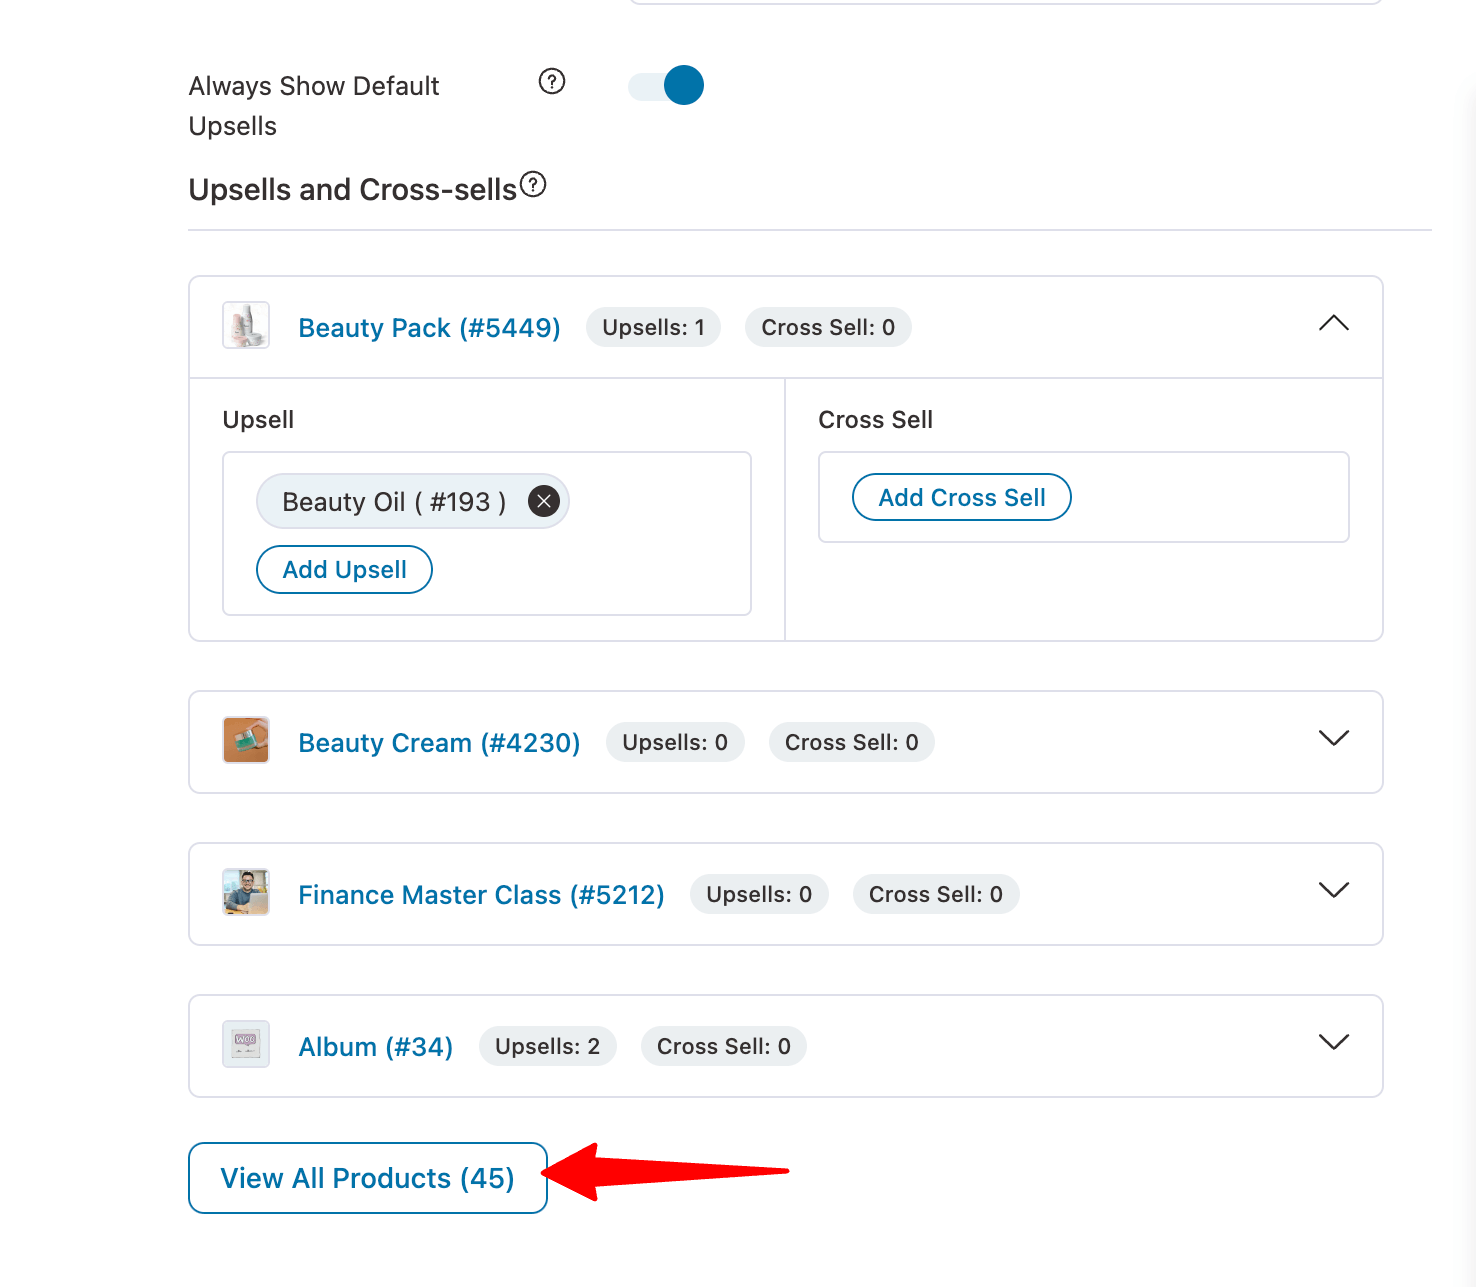Click help icon beside Always Show Default Upsells
The width and height of the screenshot is (1476, 1287).
click(552, 81)
